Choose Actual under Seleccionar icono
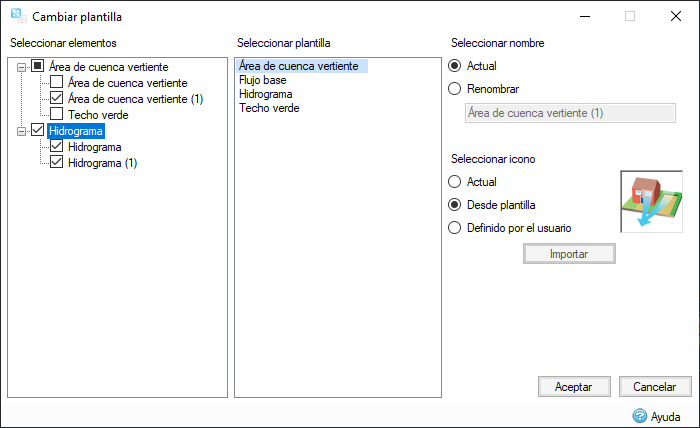This screenshot has height=428, width=700. coord(455,182)
